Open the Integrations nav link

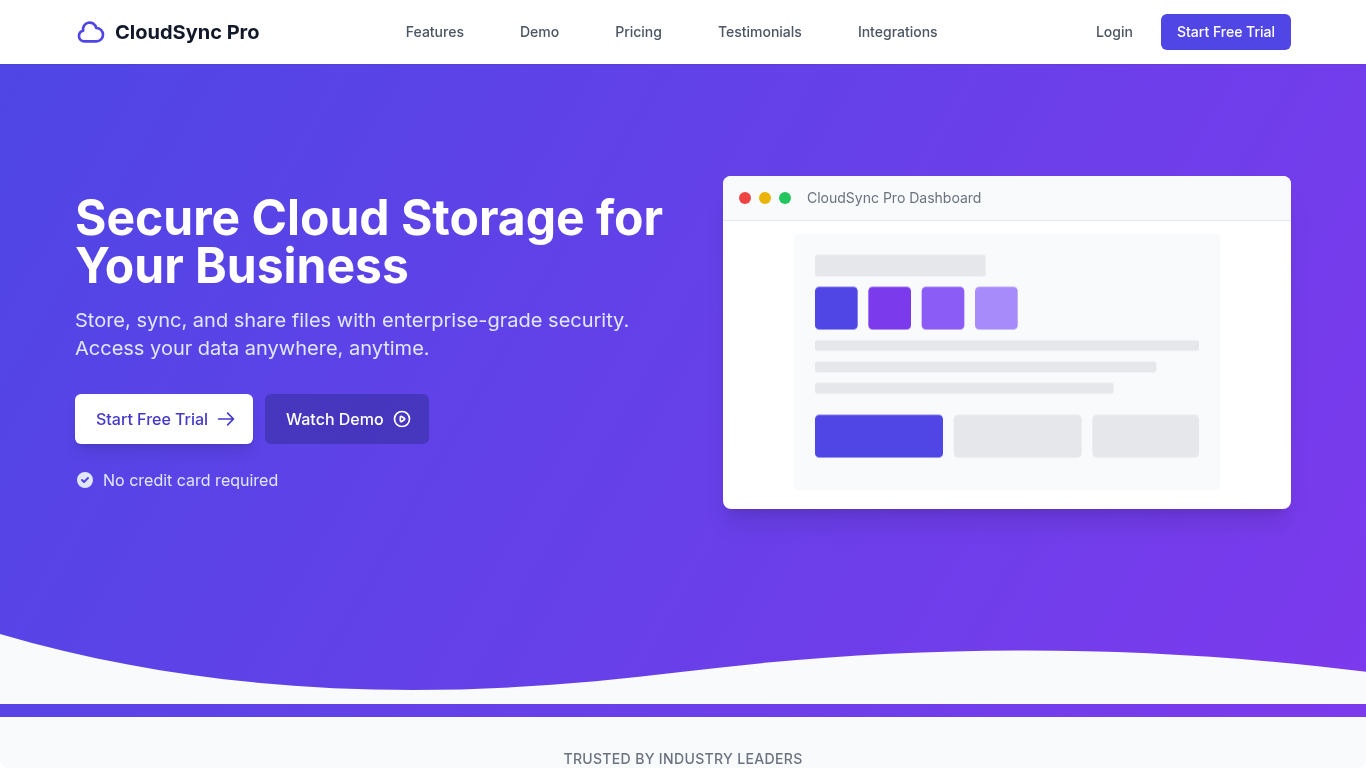pyautogui.click(x=898, y=32)
